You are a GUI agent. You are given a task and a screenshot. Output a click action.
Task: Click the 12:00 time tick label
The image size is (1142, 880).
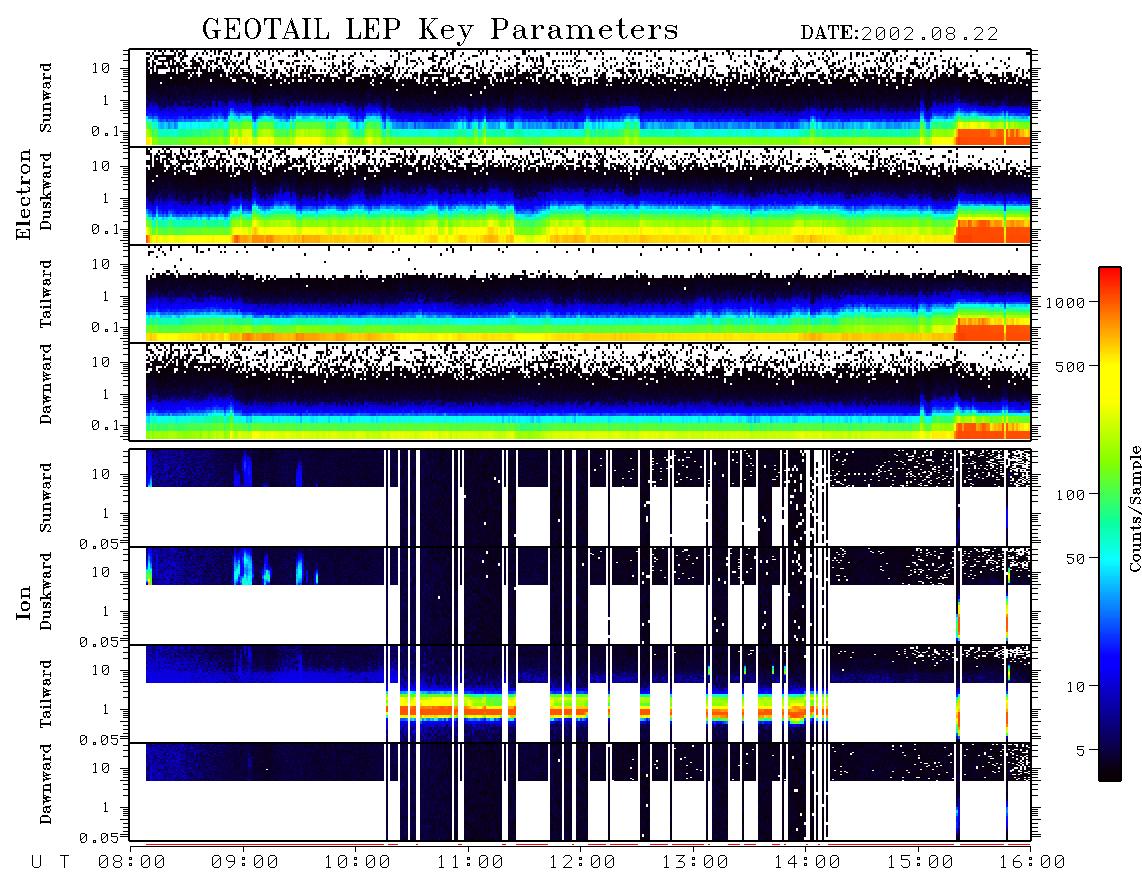[582, 862]
